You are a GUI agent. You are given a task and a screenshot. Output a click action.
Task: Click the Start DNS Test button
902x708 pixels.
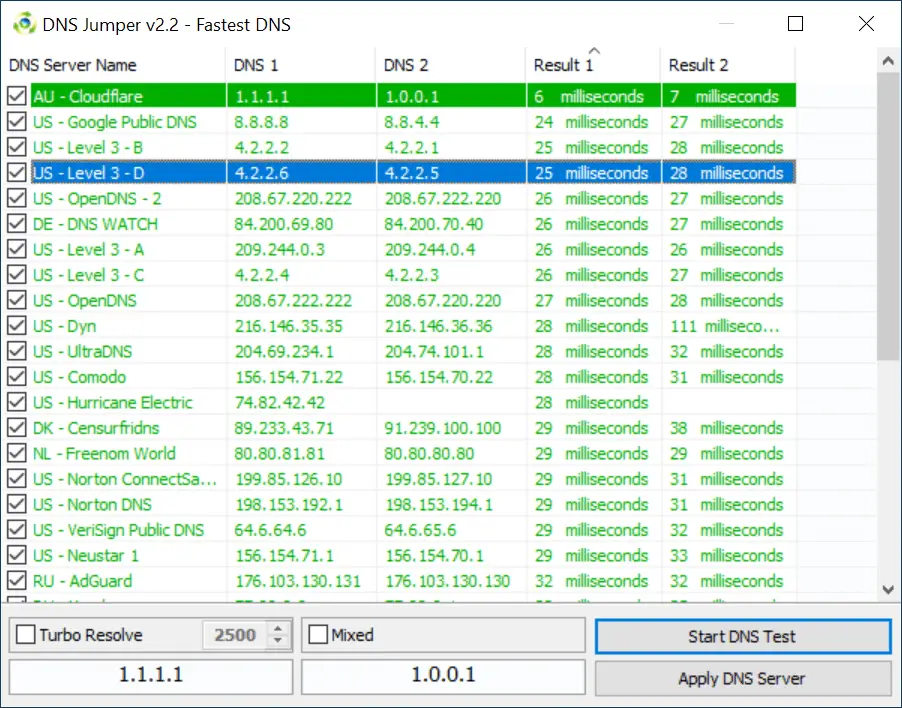(743, 636)
